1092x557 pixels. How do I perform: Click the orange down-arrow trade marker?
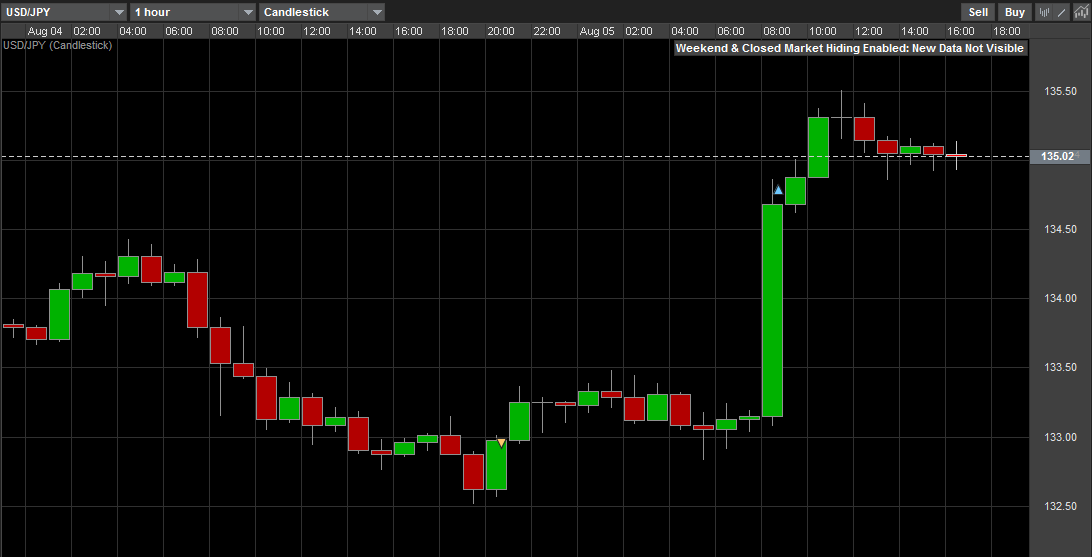(501, 442)
